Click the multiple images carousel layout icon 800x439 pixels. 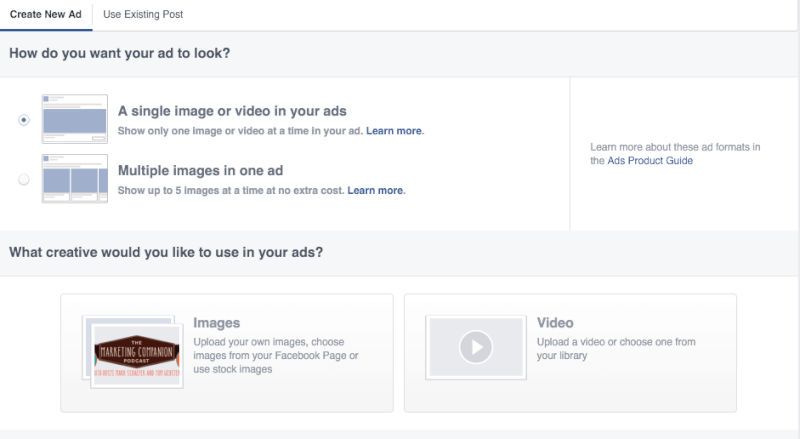[x=74, y=180]
